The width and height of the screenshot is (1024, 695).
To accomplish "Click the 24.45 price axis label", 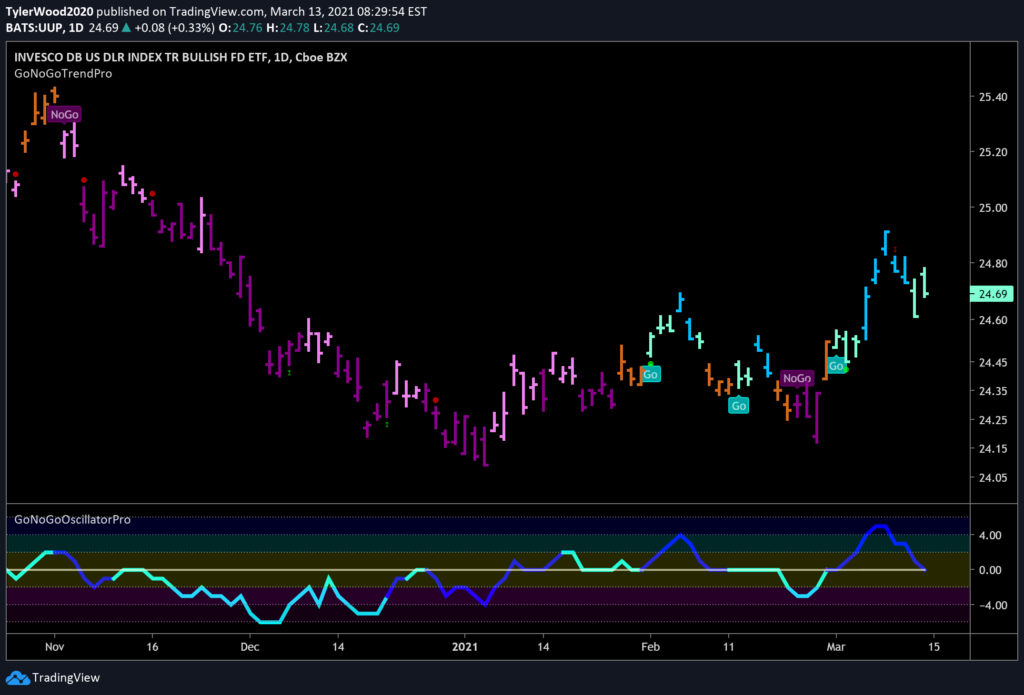I will tap(993, 362).
